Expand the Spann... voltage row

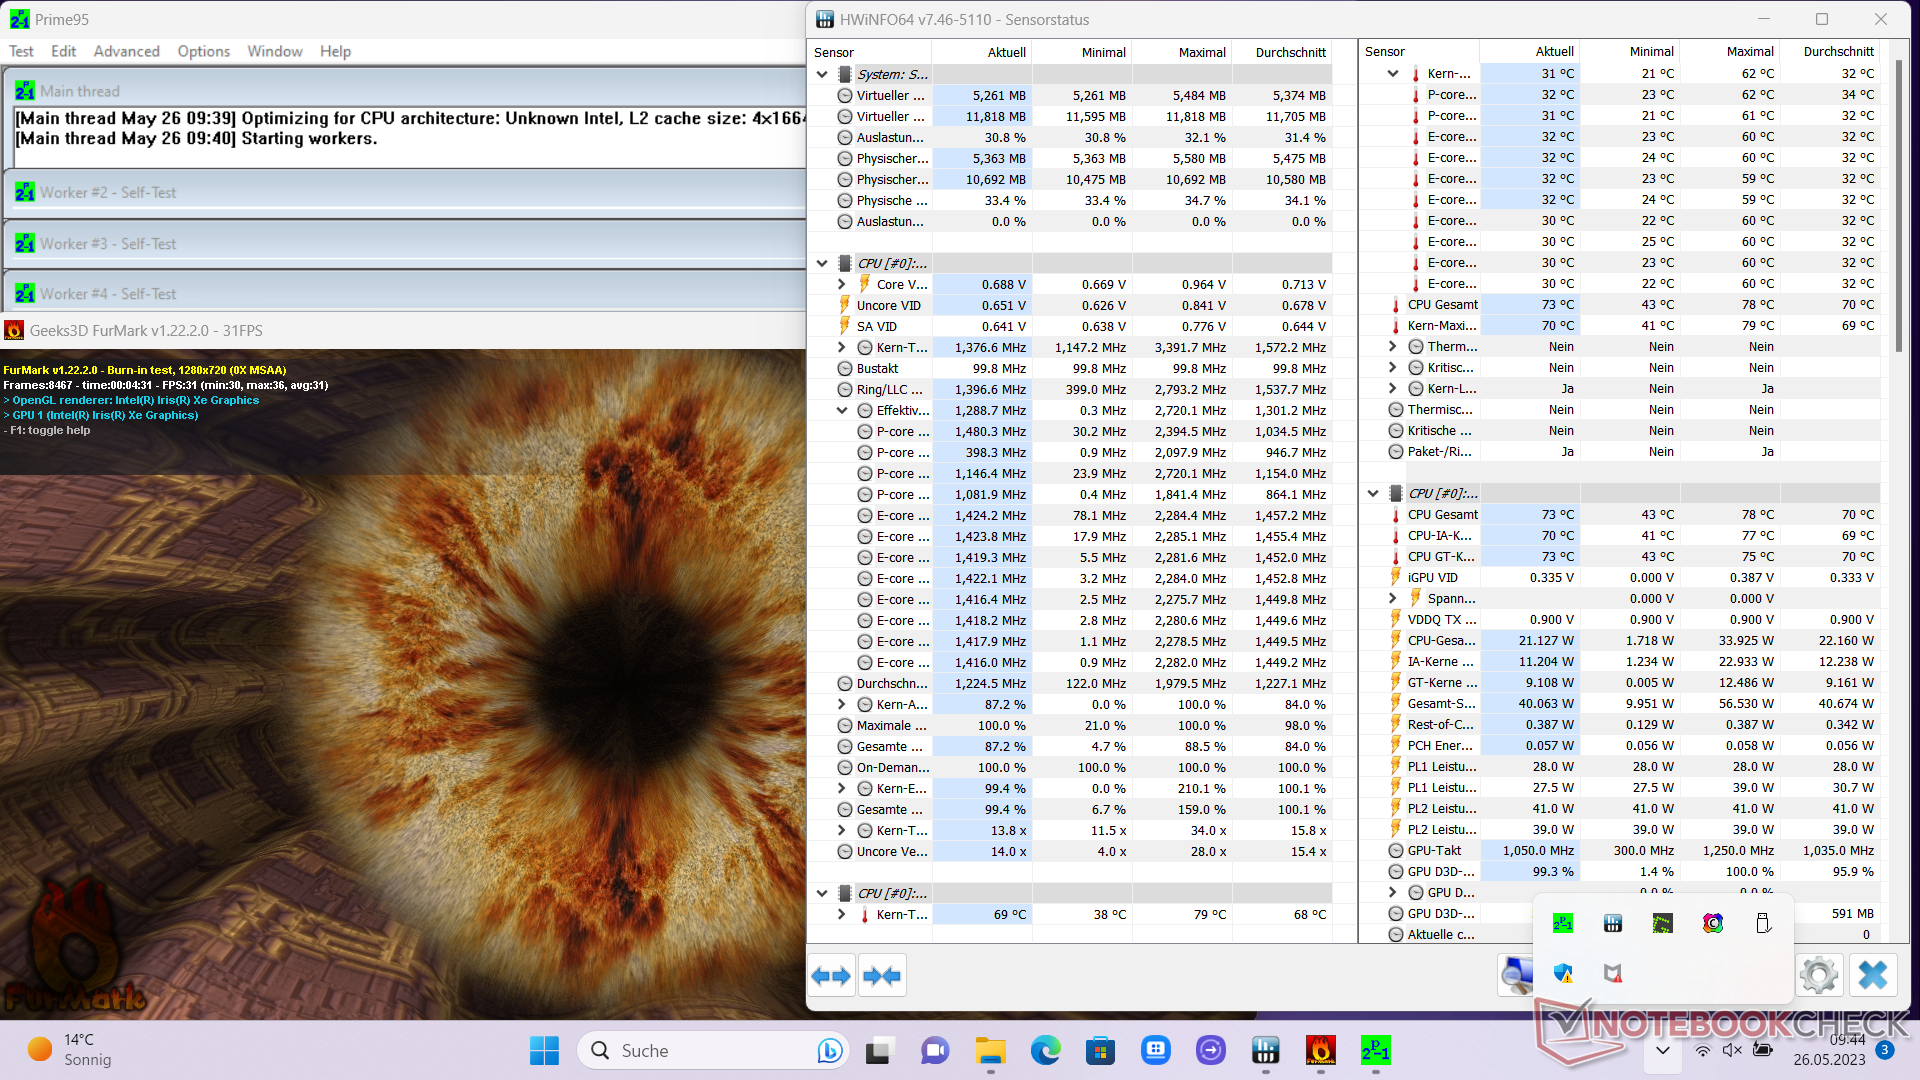[1393, 598]
